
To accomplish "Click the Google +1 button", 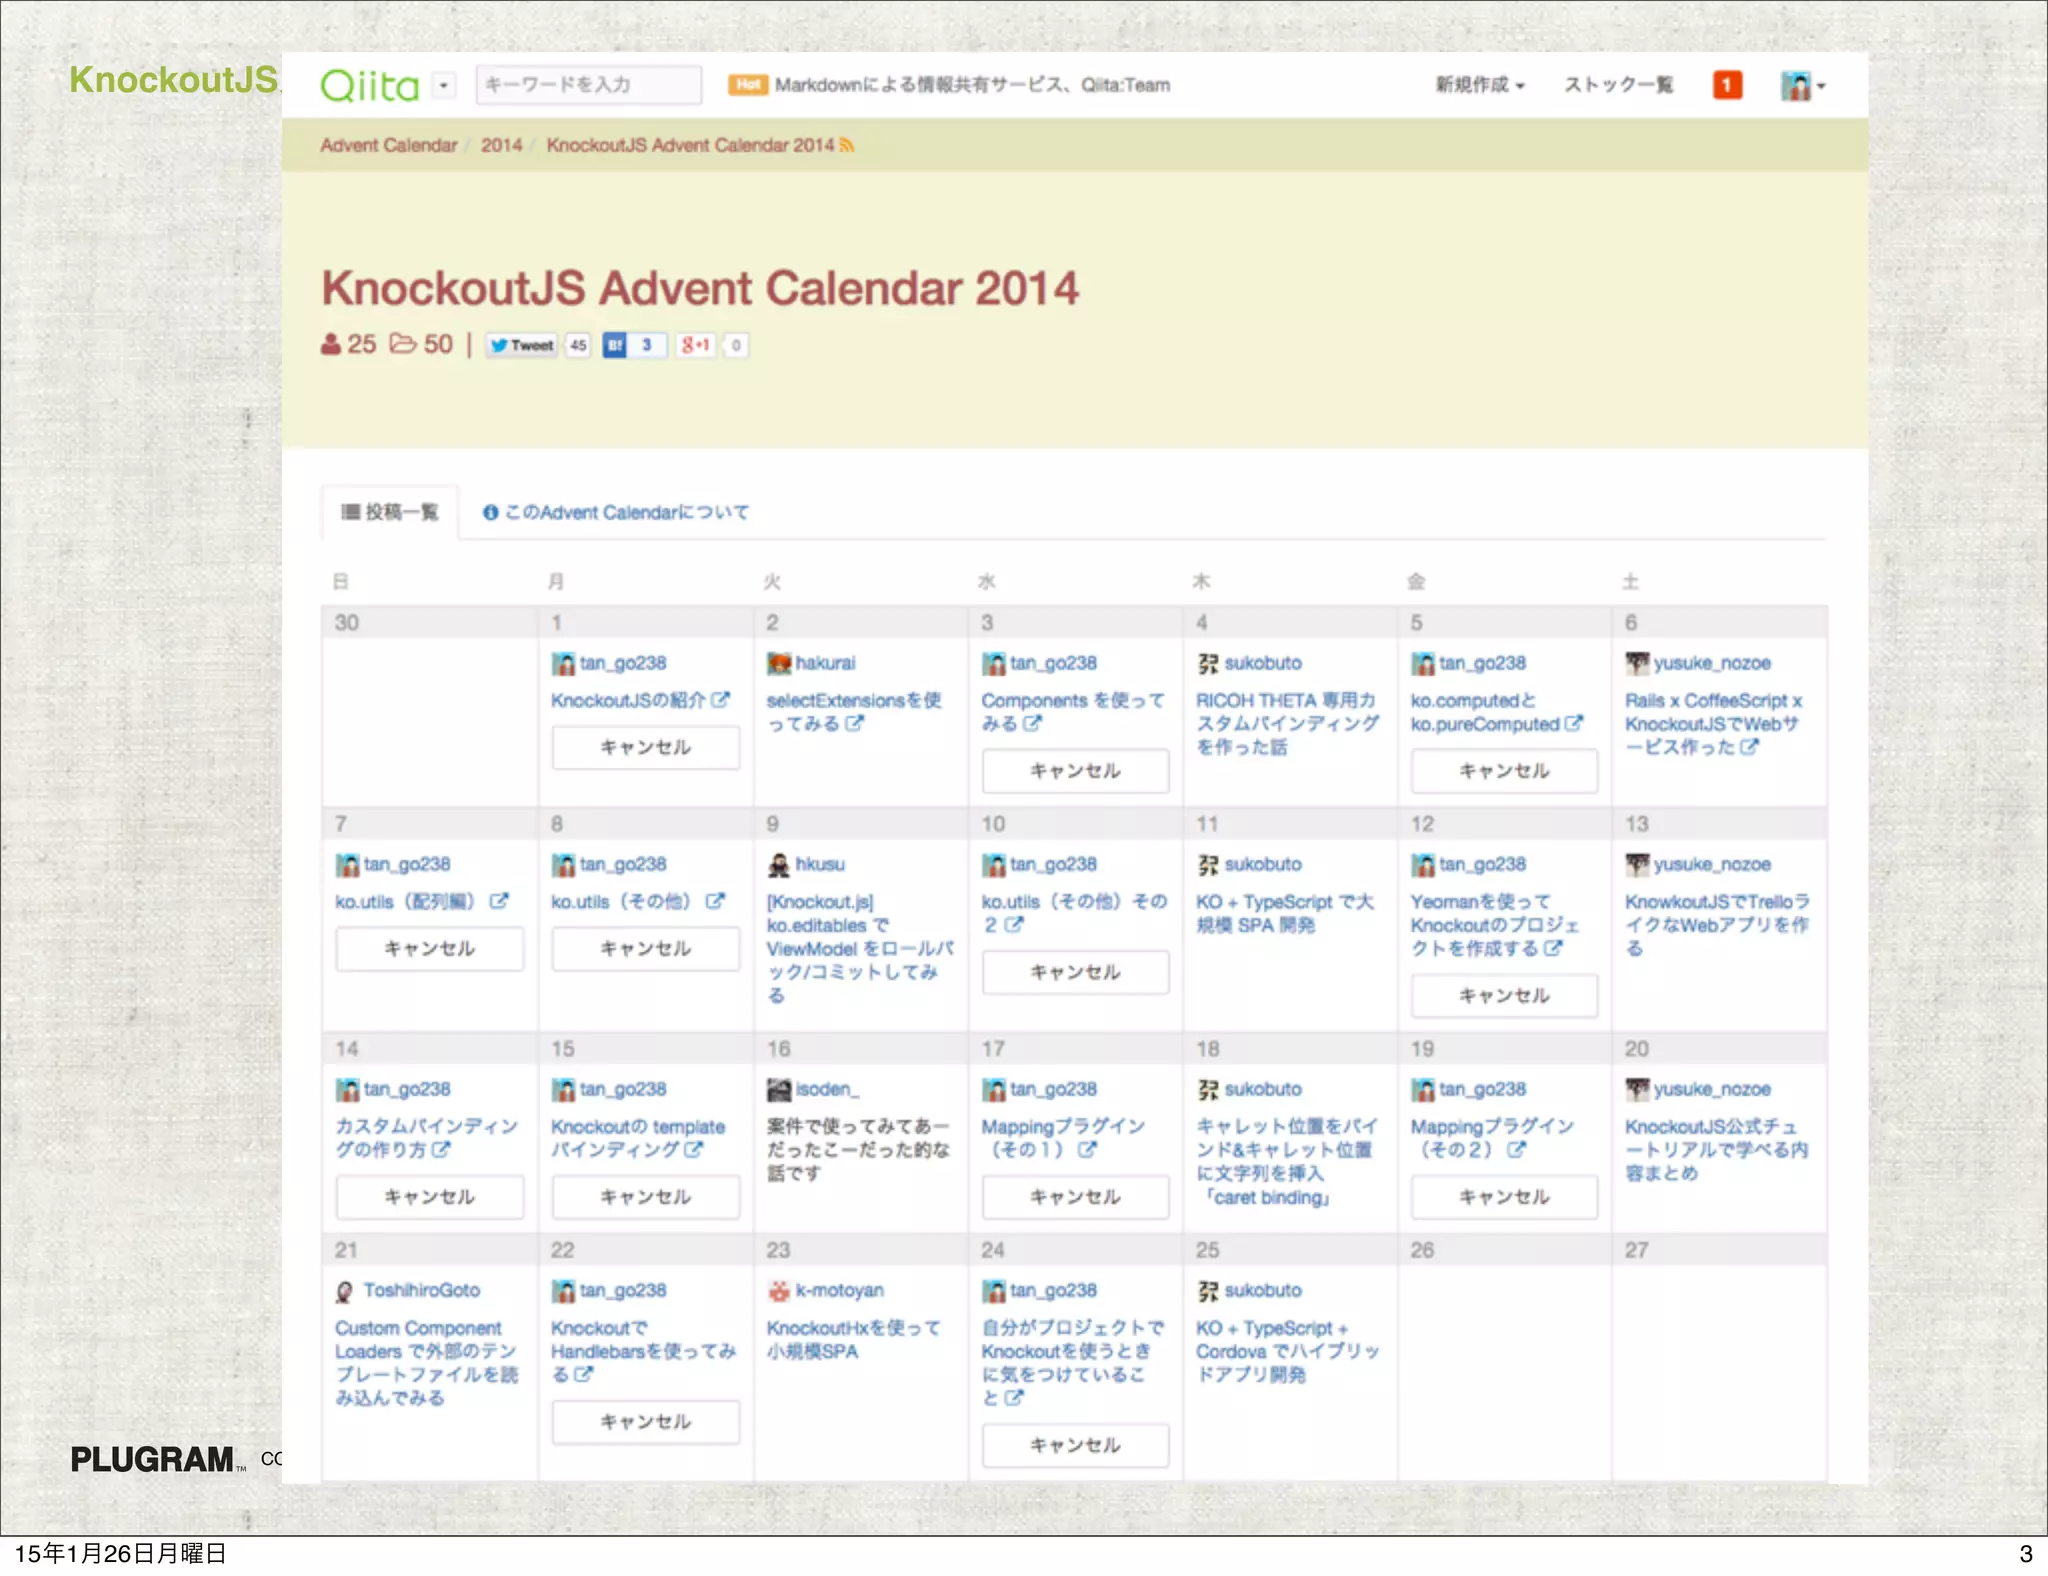I will point(696,345).
